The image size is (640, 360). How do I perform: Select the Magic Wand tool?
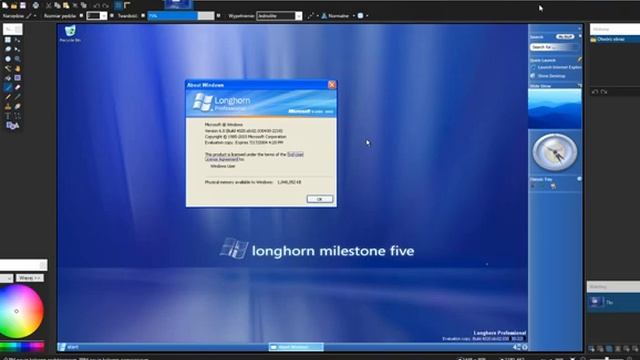point(8,68)
